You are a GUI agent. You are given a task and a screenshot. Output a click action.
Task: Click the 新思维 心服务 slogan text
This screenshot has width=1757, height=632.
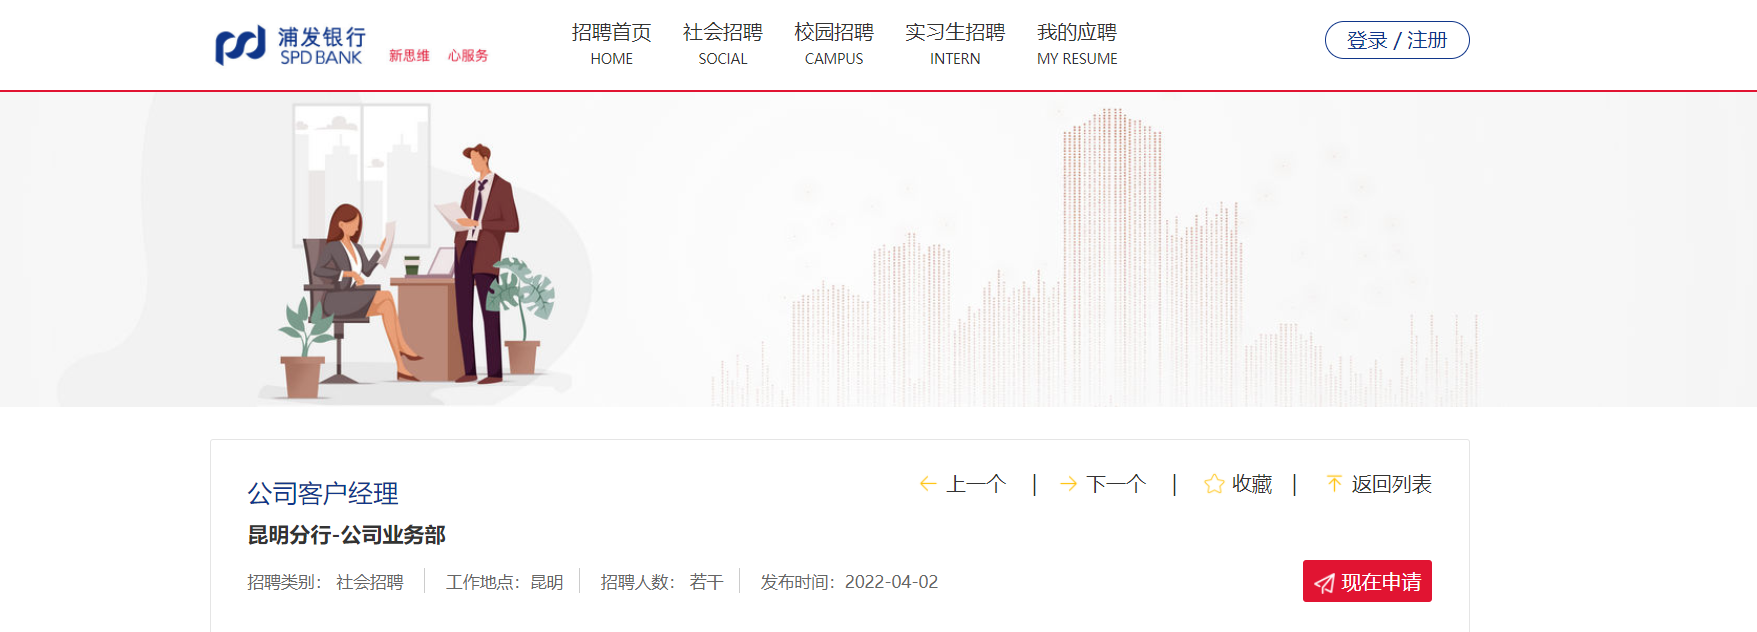pyautogui.click(x=439, y=56)
